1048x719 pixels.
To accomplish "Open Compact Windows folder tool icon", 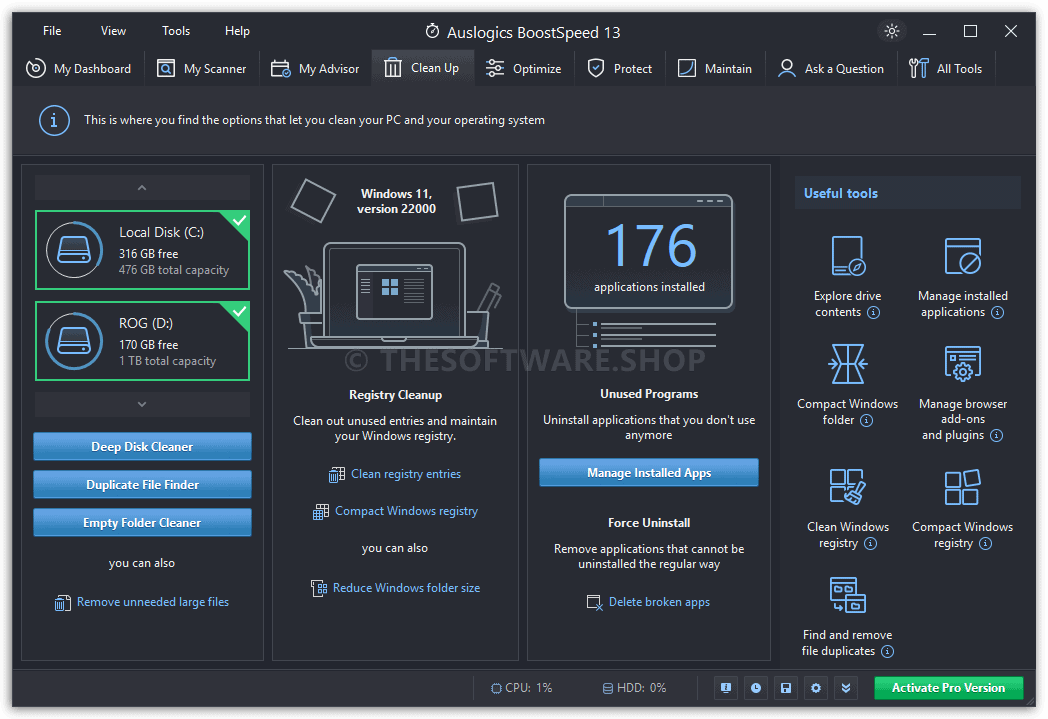I will coord(847,364).
